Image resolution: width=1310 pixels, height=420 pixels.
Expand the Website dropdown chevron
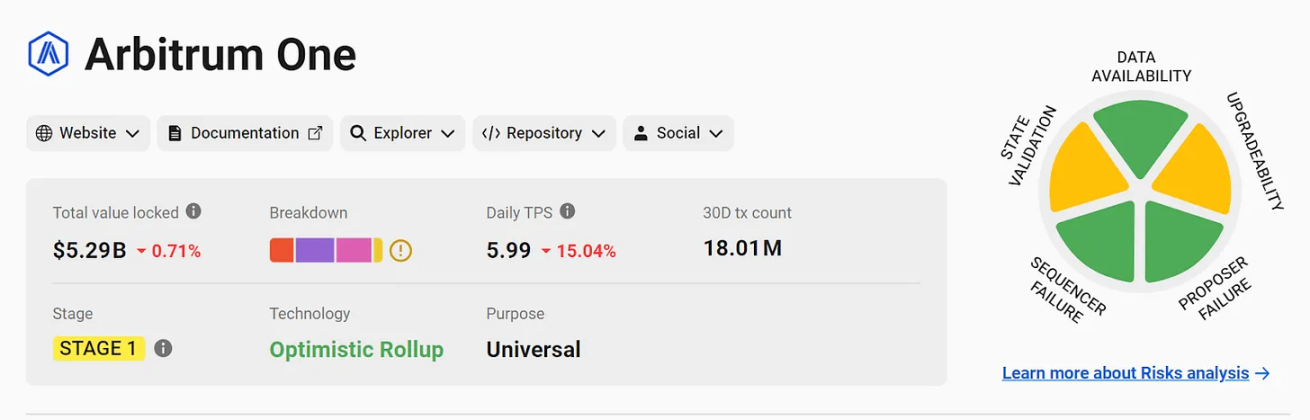132,134
